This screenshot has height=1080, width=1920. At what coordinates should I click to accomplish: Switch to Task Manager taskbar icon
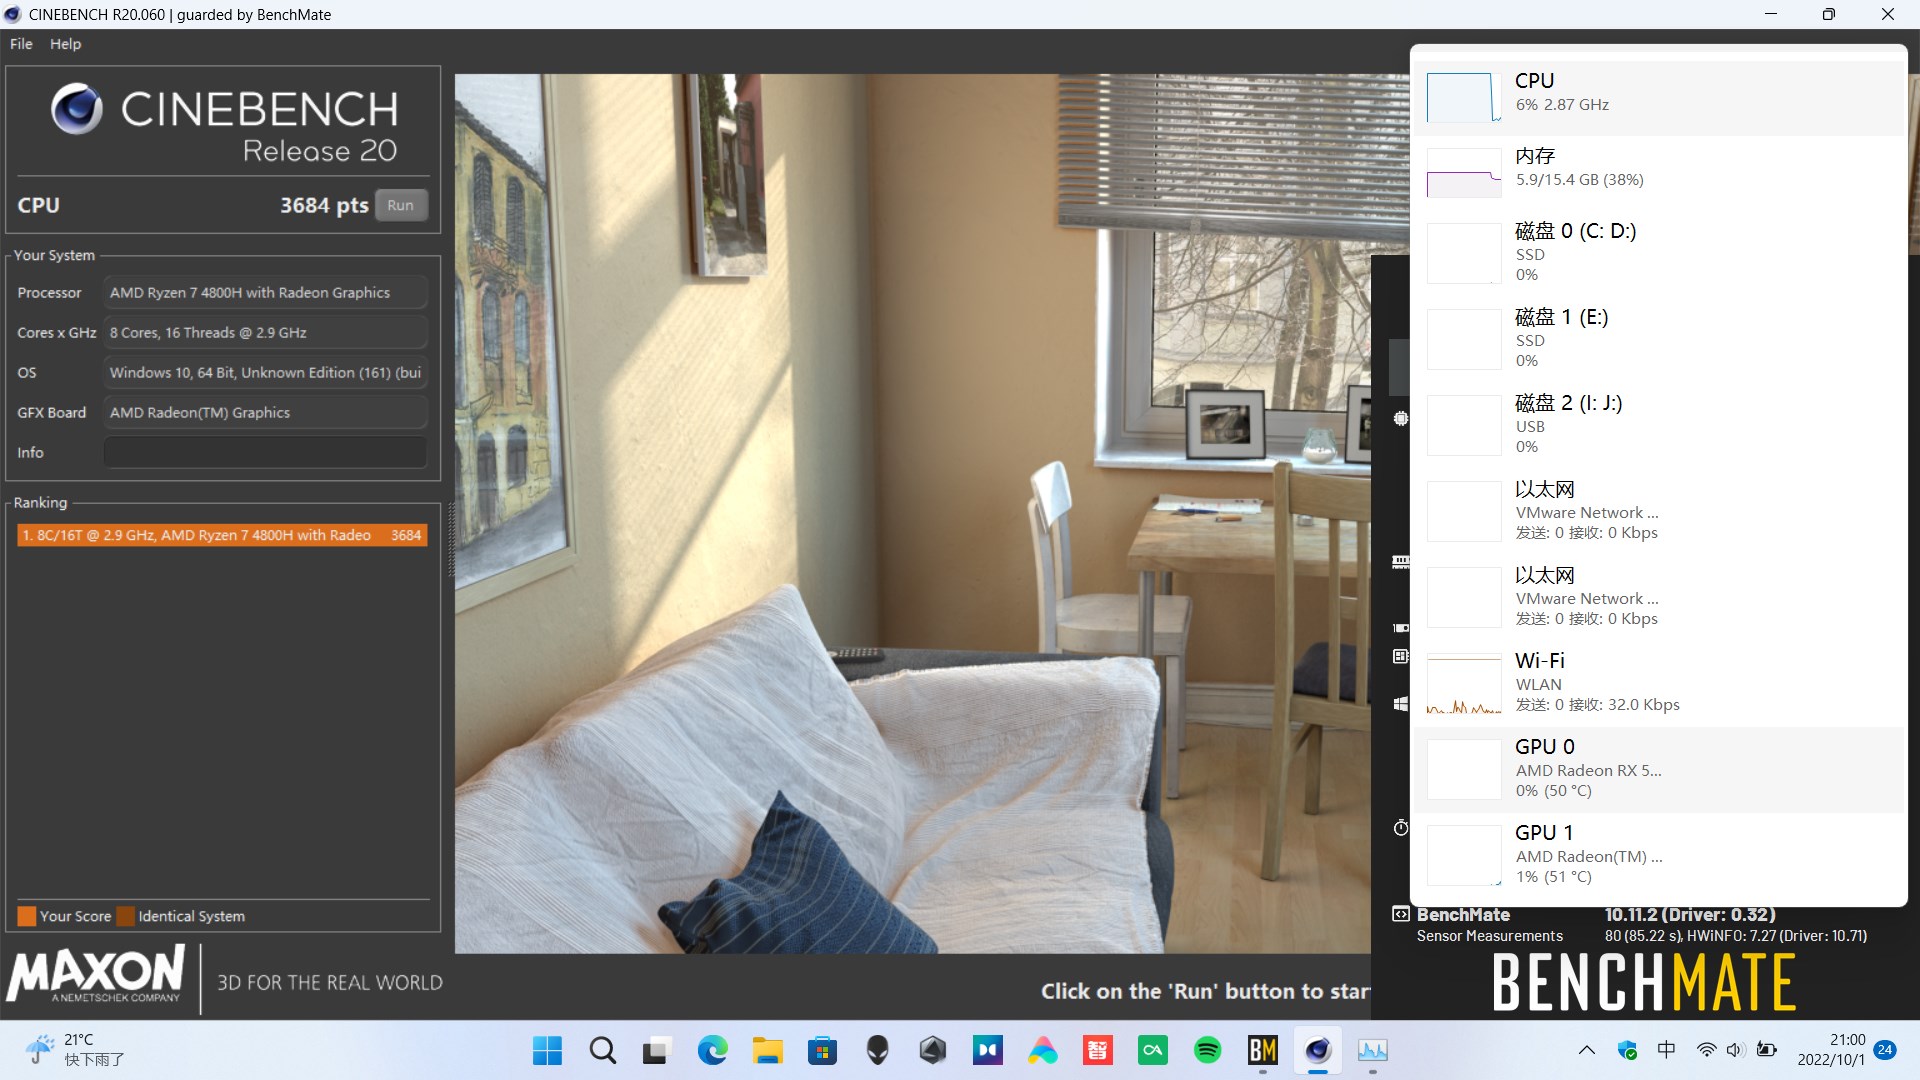click(x=1373, y=1050)
